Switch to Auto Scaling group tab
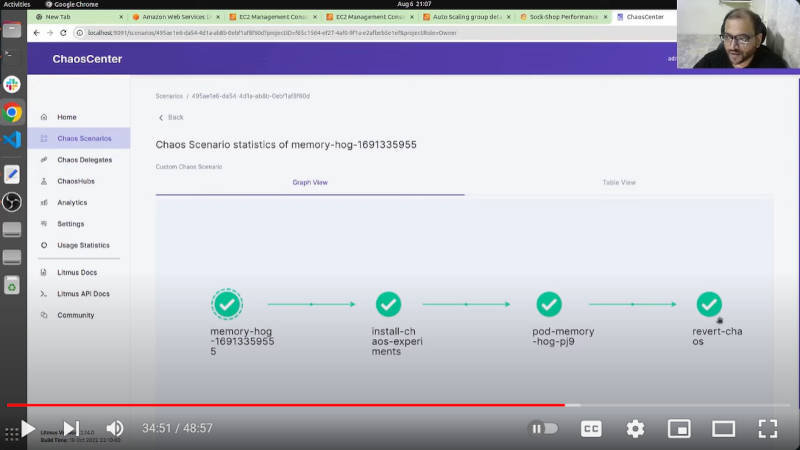The width and height of the screenshot is (800, 450). (465, 17)
